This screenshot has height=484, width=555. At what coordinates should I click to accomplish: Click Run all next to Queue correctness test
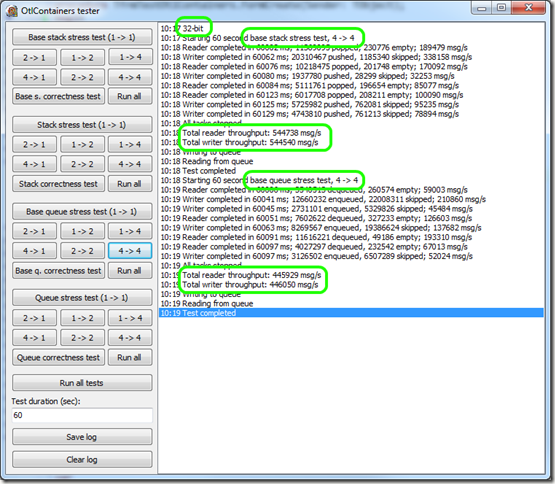point(130,358)
